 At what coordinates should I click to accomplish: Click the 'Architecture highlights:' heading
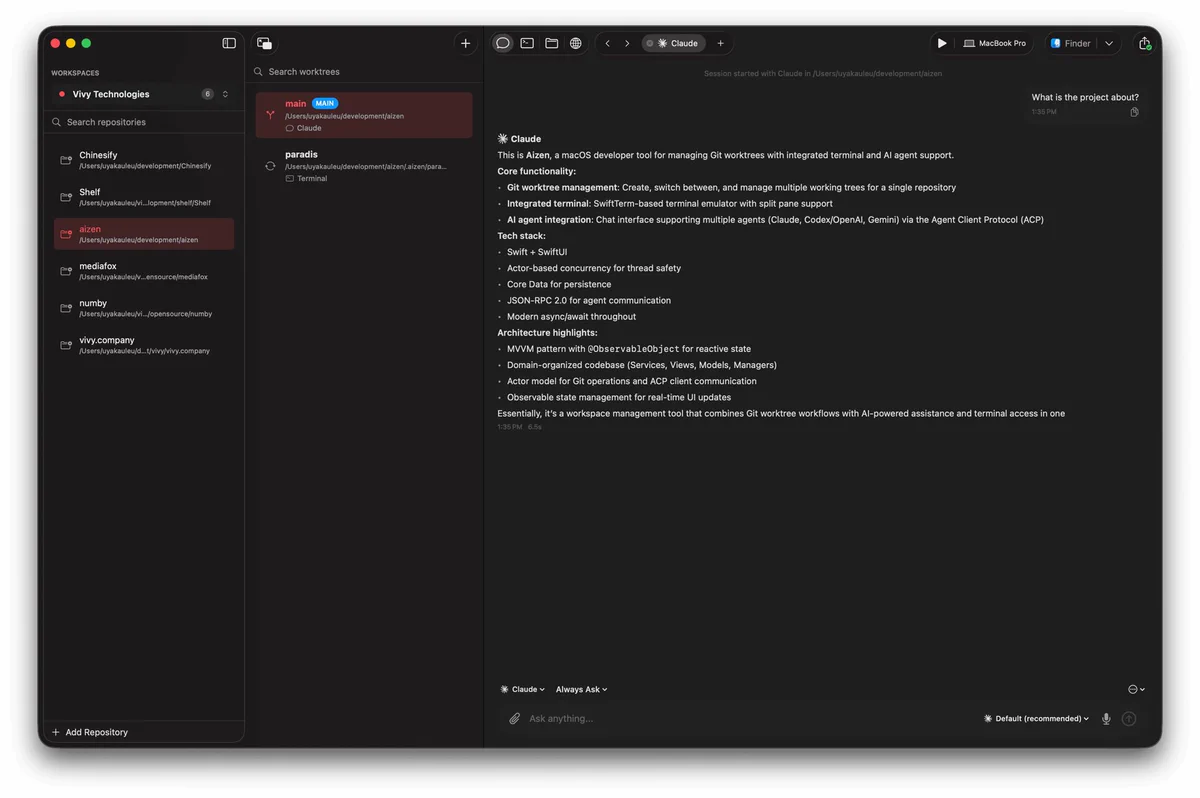click(547, 333)
